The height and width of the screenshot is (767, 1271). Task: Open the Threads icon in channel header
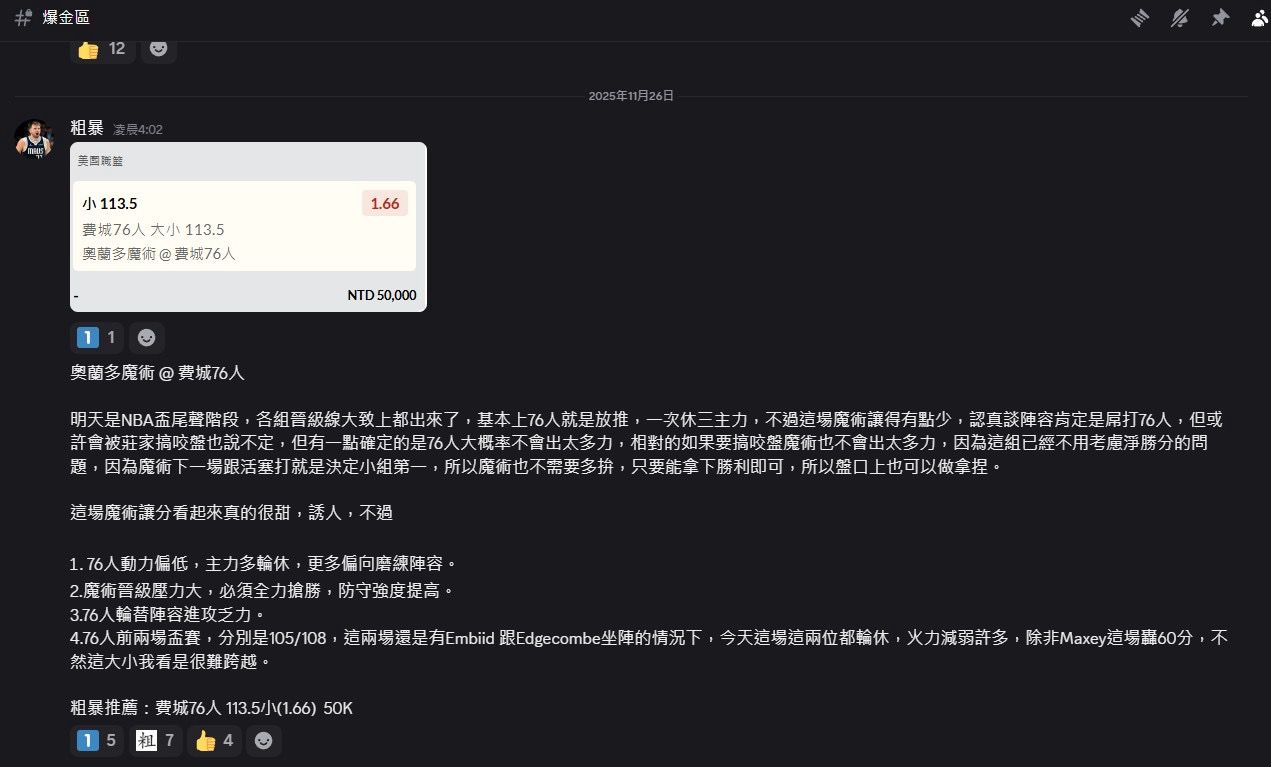click(x=1140, y=18)
